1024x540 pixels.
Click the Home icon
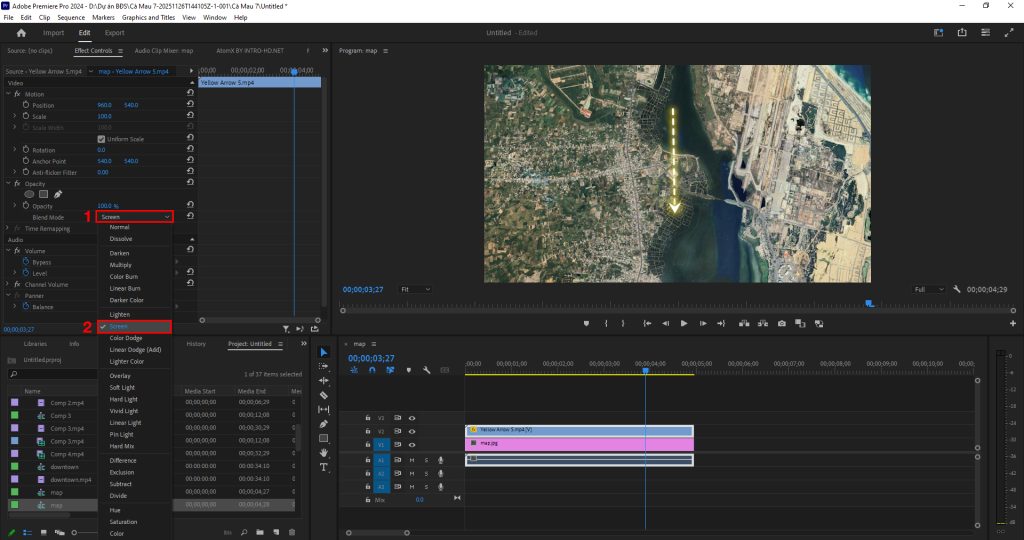[x=21, y=32]
